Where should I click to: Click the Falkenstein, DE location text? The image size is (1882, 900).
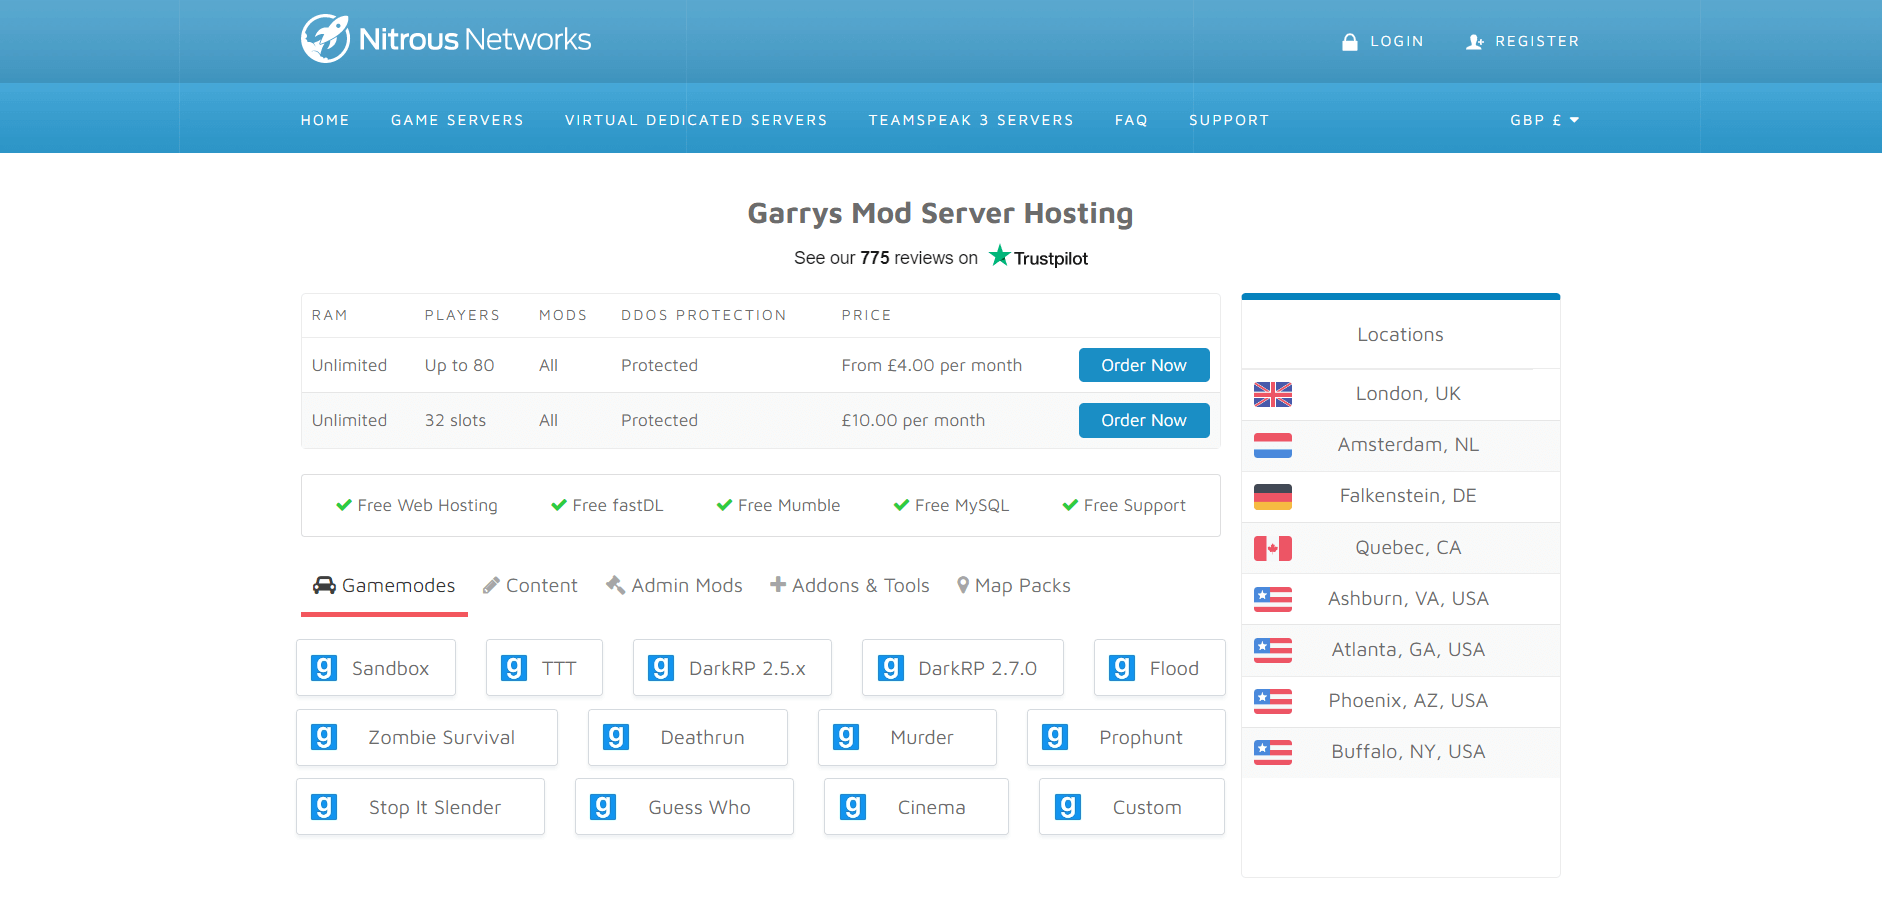1408,496
